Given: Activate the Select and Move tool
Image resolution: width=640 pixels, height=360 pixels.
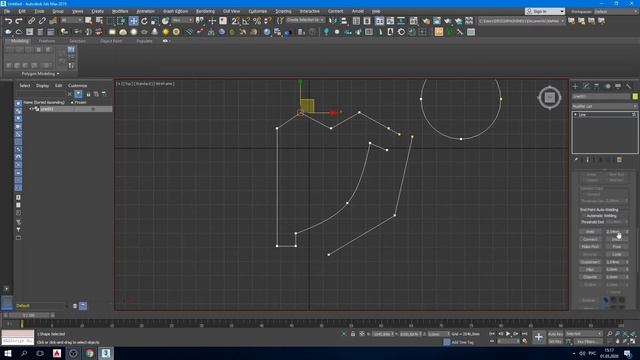Looking at the screenshot, I should pos(133,21).
